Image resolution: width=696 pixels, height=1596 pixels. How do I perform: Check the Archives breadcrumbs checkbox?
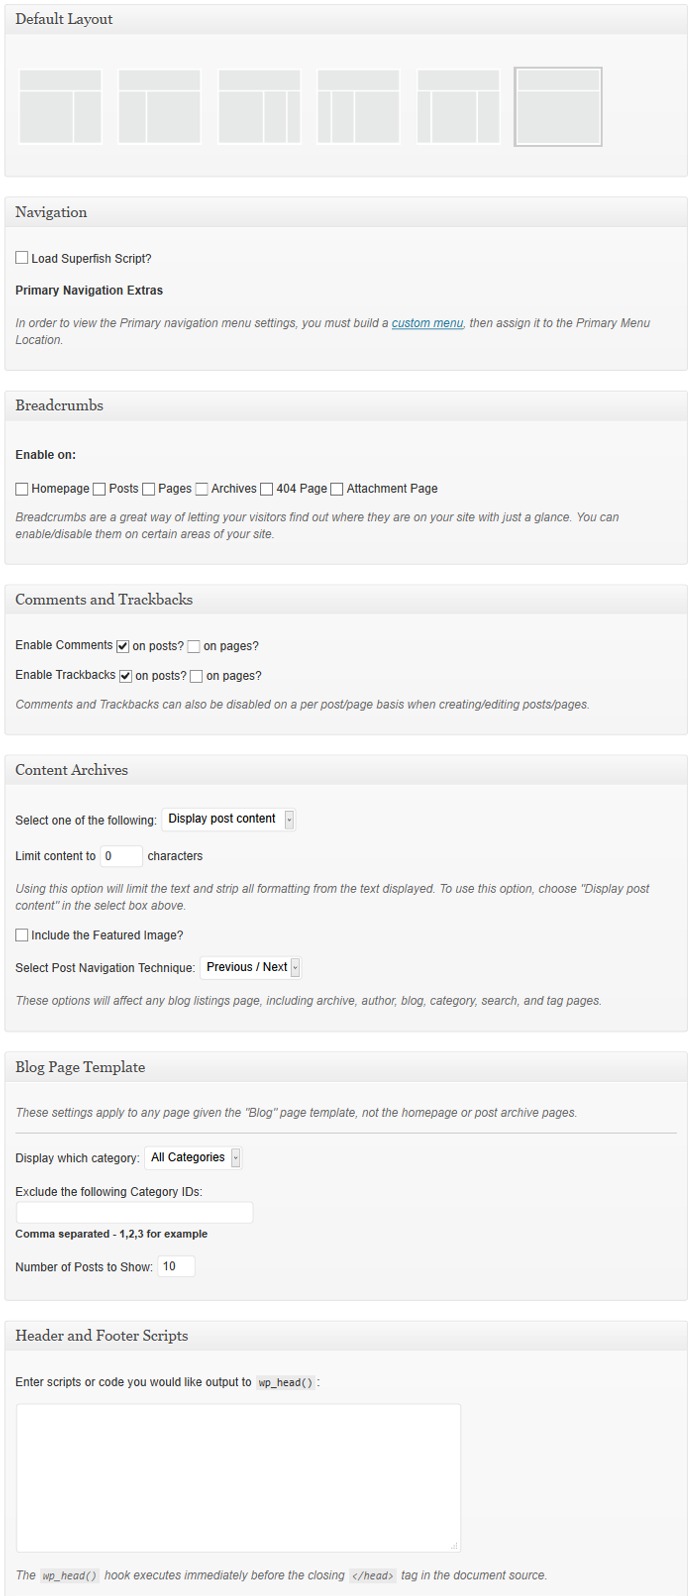[202, 489]
